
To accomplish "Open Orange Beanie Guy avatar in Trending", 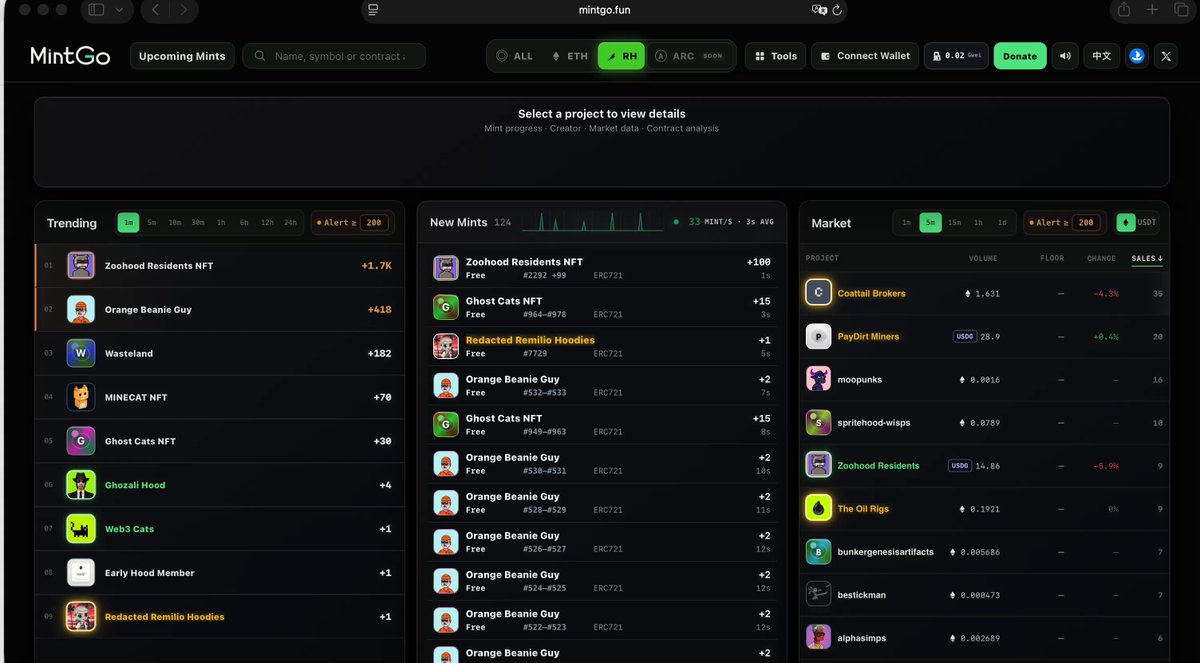I will point(81,310).
